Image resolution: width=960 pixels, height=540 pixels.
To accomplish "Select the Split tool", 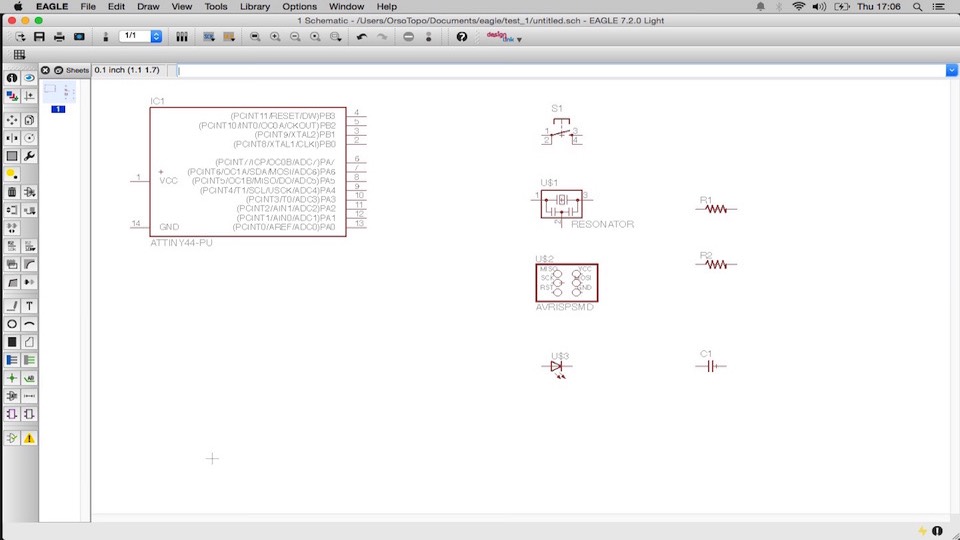I will point(12,282).
